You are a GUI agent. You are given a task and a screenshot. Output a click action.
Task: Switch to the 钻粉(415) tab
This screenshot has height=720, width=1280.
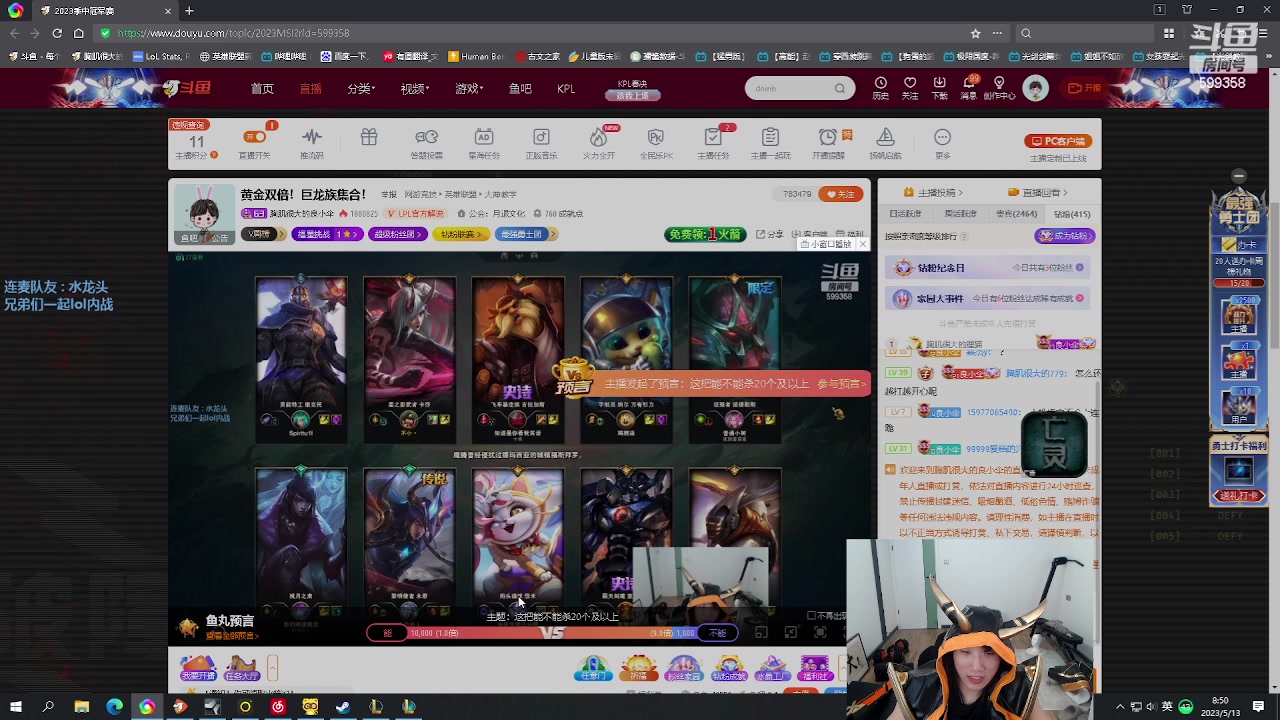(x=1072, y=214)
